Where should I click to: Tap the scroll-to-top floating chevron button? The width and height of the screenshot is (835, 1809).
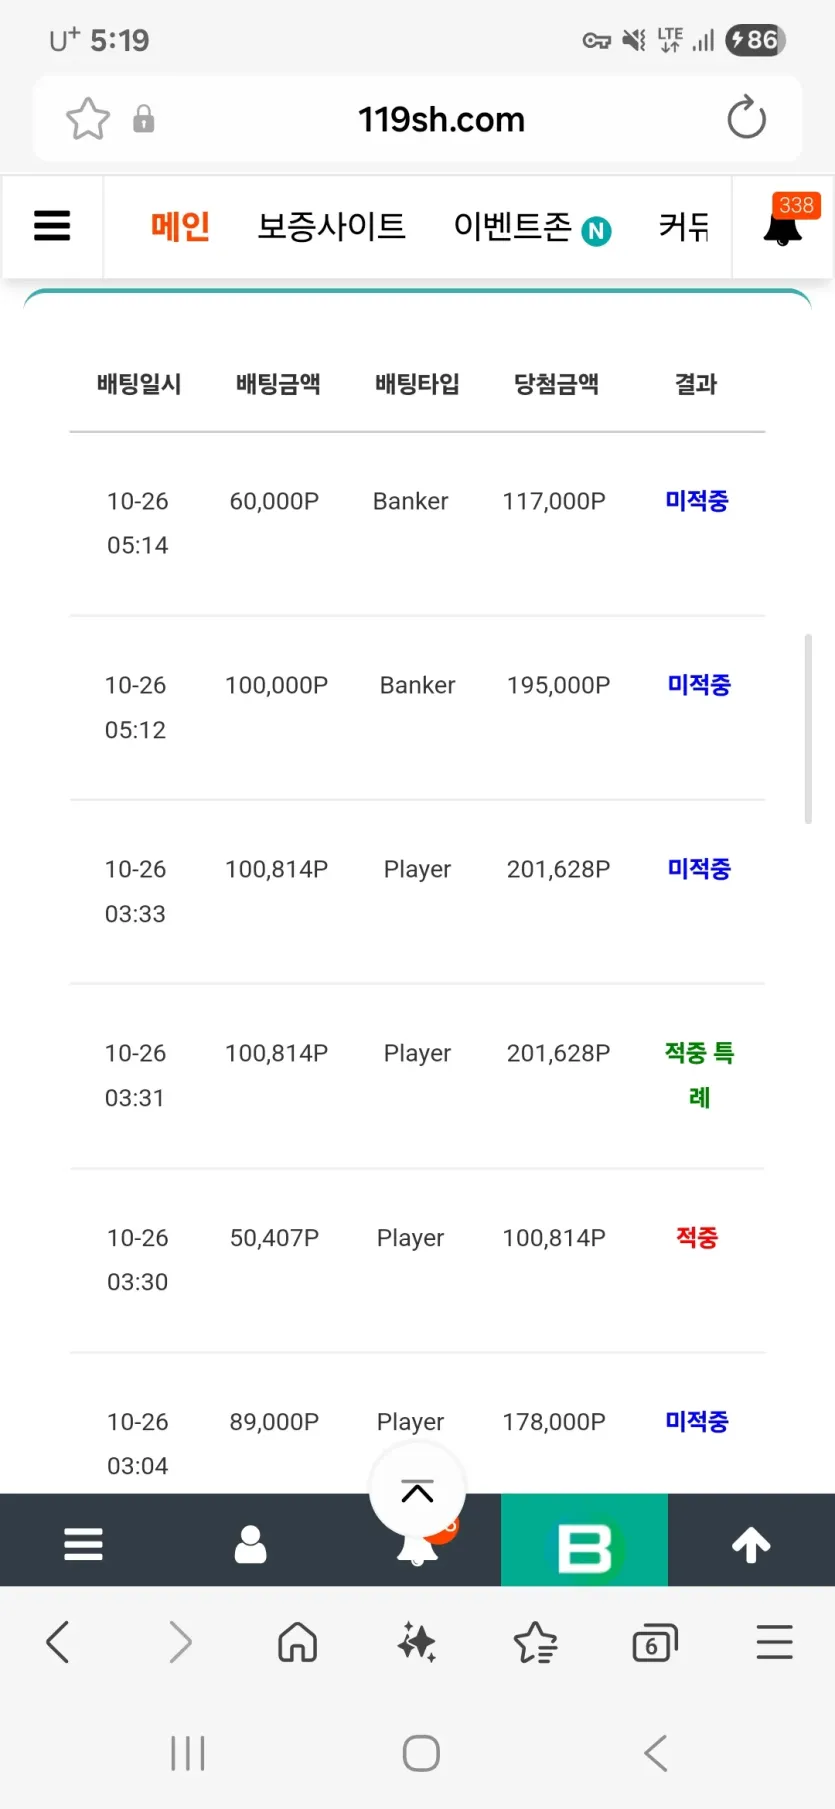pos(417,1492)
